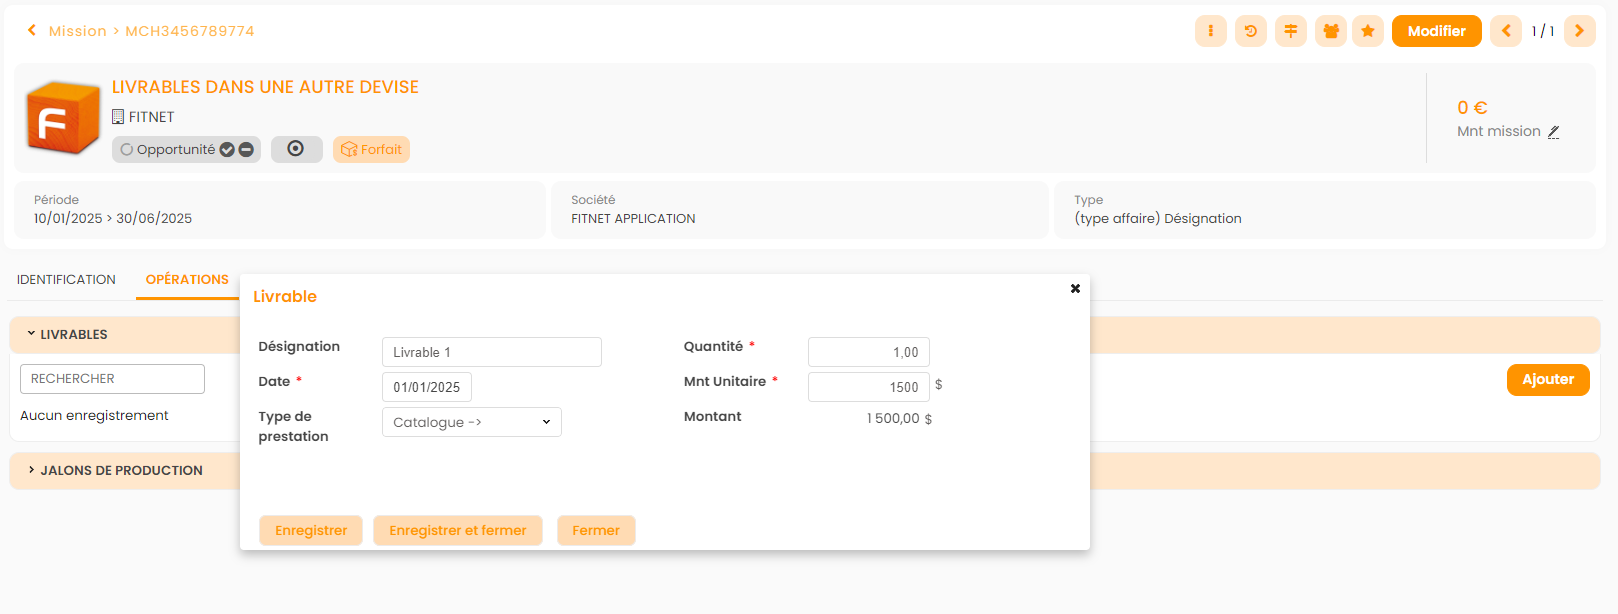Collapse the LIVRABLES section
1618x614 pixels.
[32, 334]
